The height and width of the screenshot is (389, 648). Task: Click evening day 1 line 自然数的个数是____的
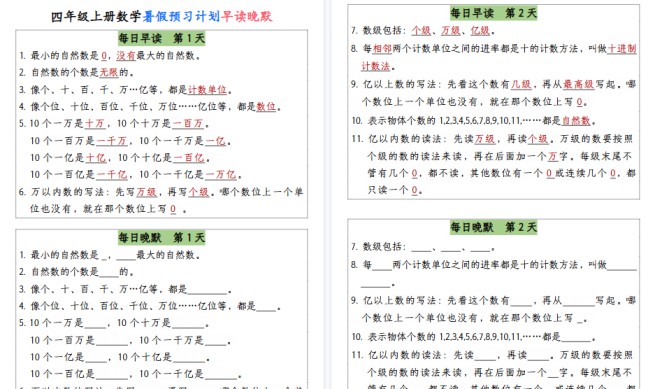point(77,272)
